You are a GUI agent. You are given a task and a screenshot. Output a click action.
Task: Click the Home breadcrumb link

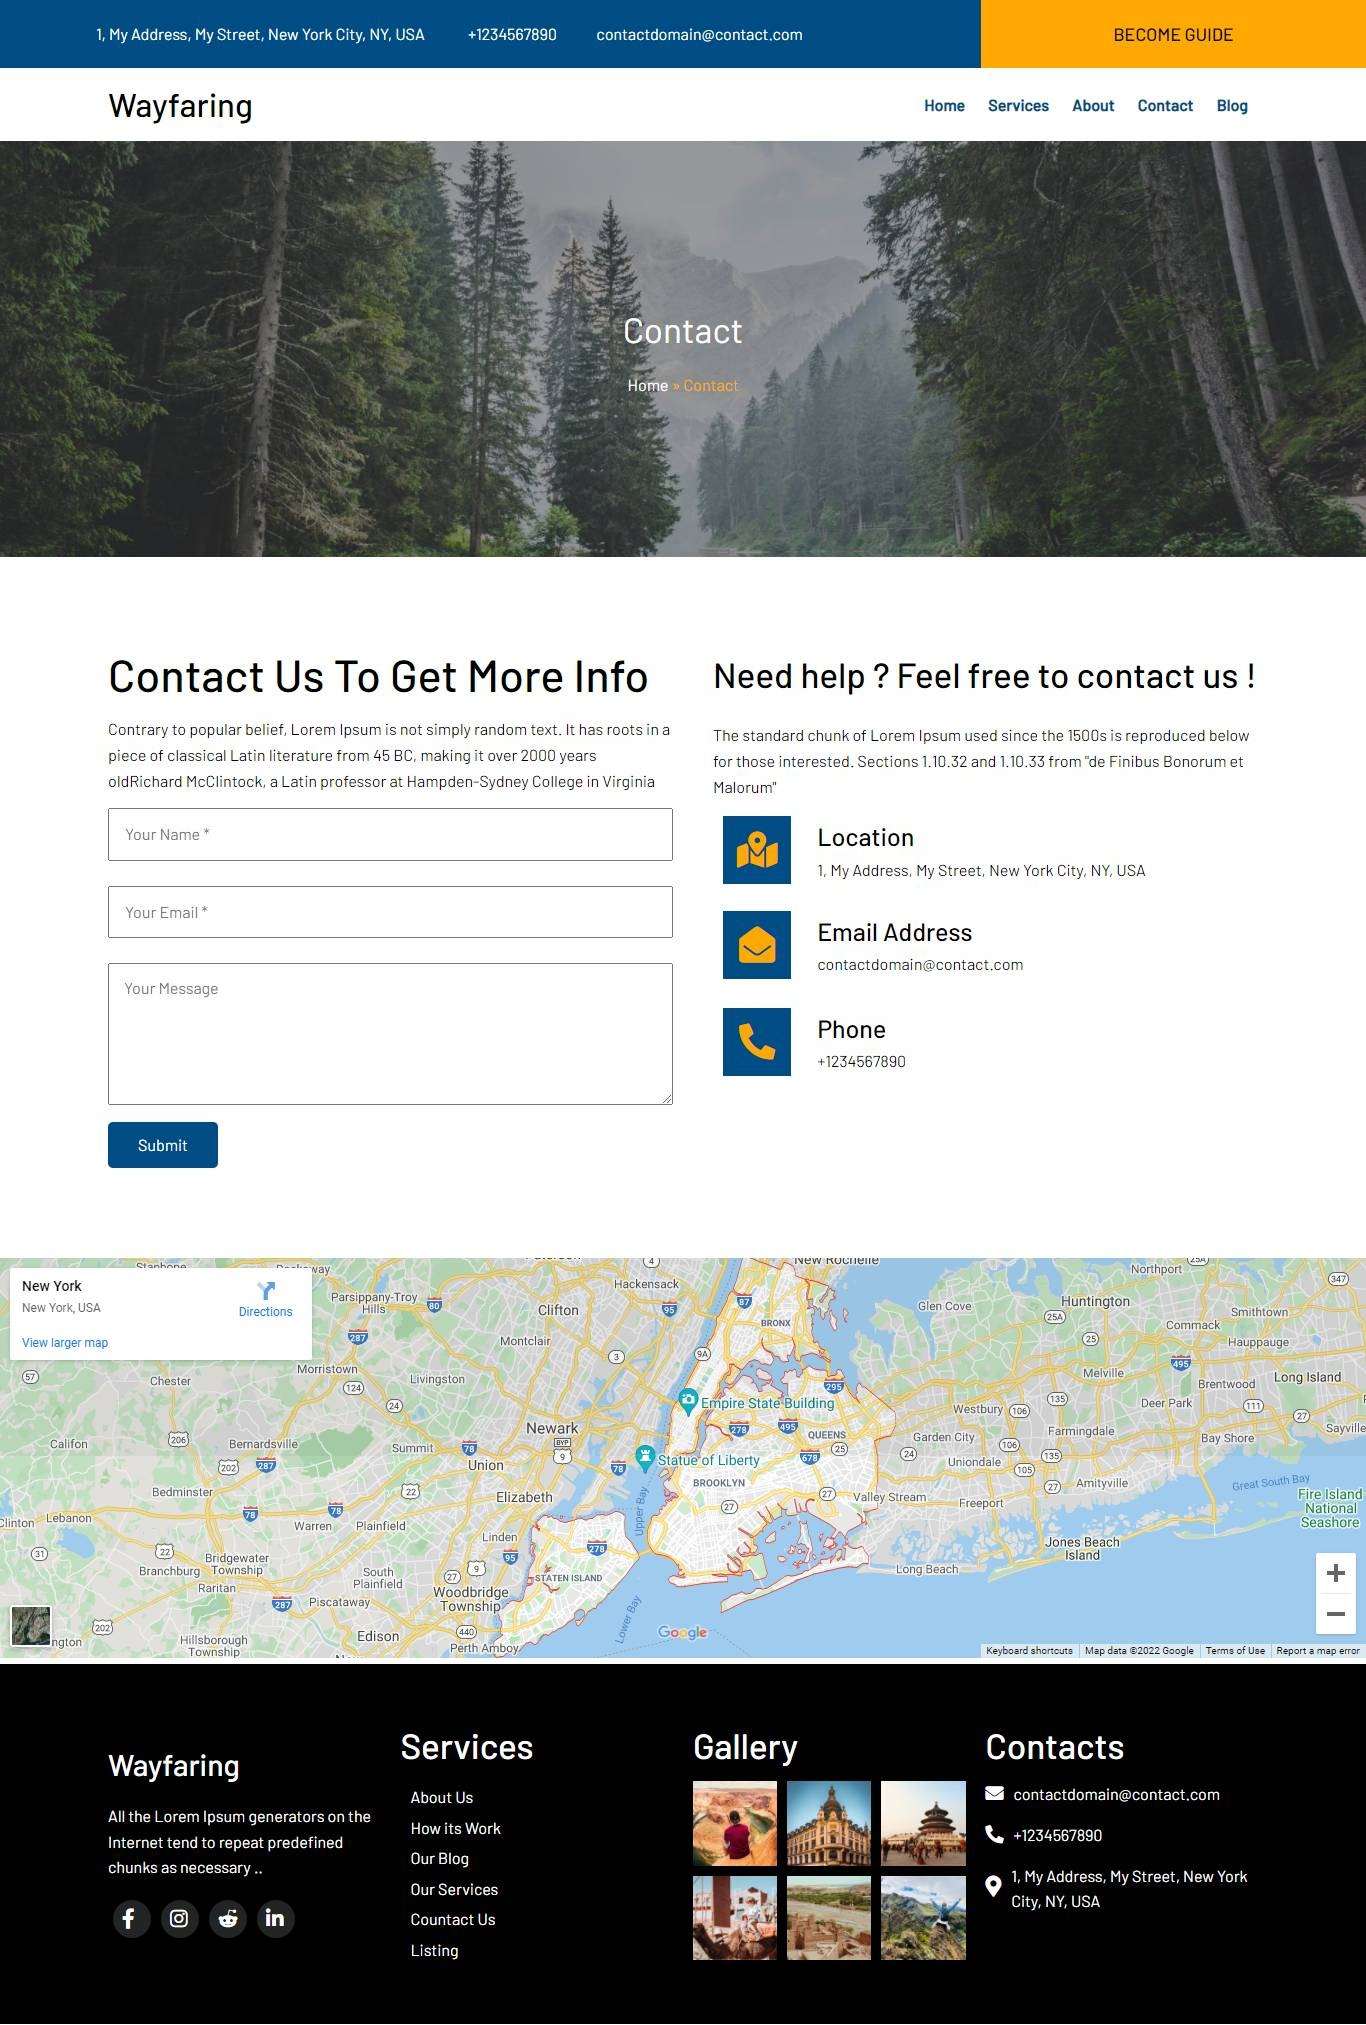pos(647,386)
